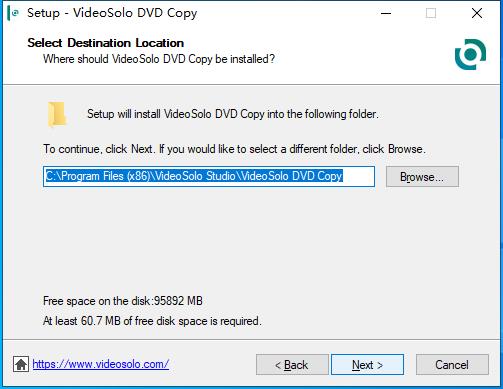
Task: Click the "Select Destination Location" heading
Action: tap(106, 43)
